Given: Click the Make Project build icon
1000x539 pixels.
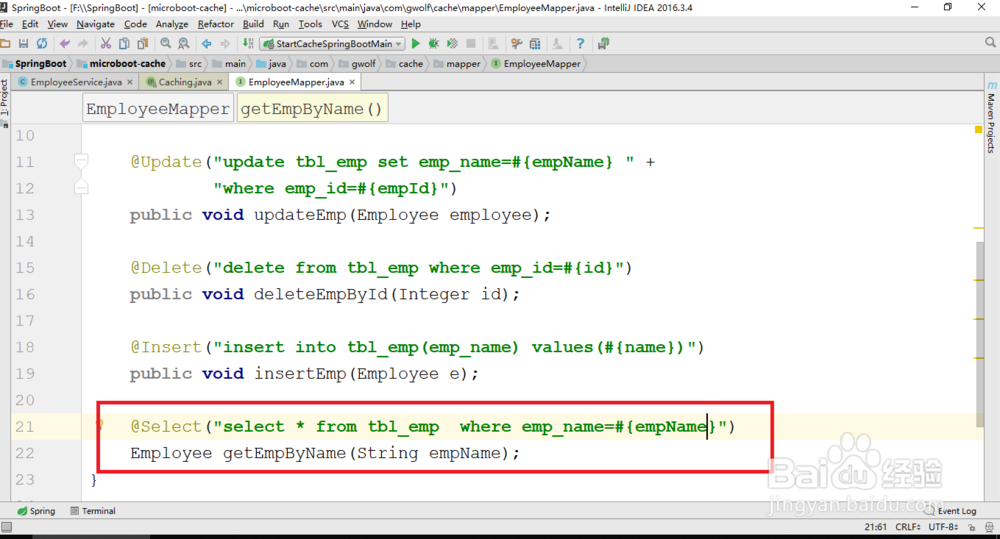Looking at the screenshot, I should tap(248, 43).
